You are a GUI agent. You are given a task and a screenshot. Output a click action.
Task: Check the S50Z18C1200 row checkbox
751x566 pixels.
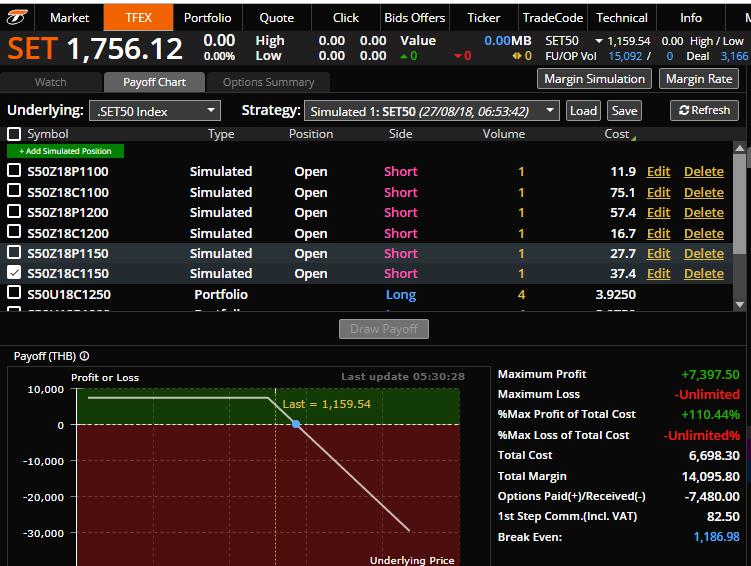tap(14, 232)
